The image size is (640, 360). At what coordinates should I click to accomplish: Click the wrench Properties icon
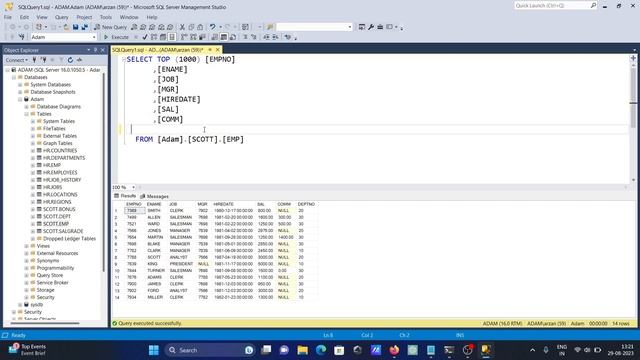point(371,27)
